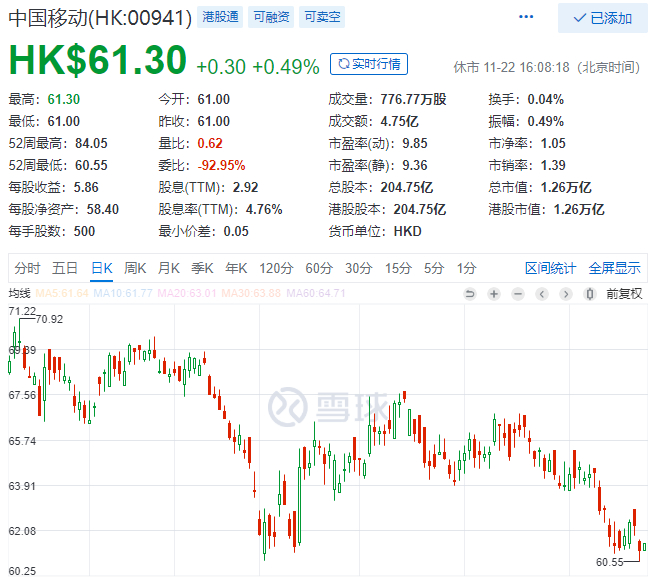Click the MA30:63.88 moving average label
This screenshot has width=652, height=577.
[x=251, y=293]
